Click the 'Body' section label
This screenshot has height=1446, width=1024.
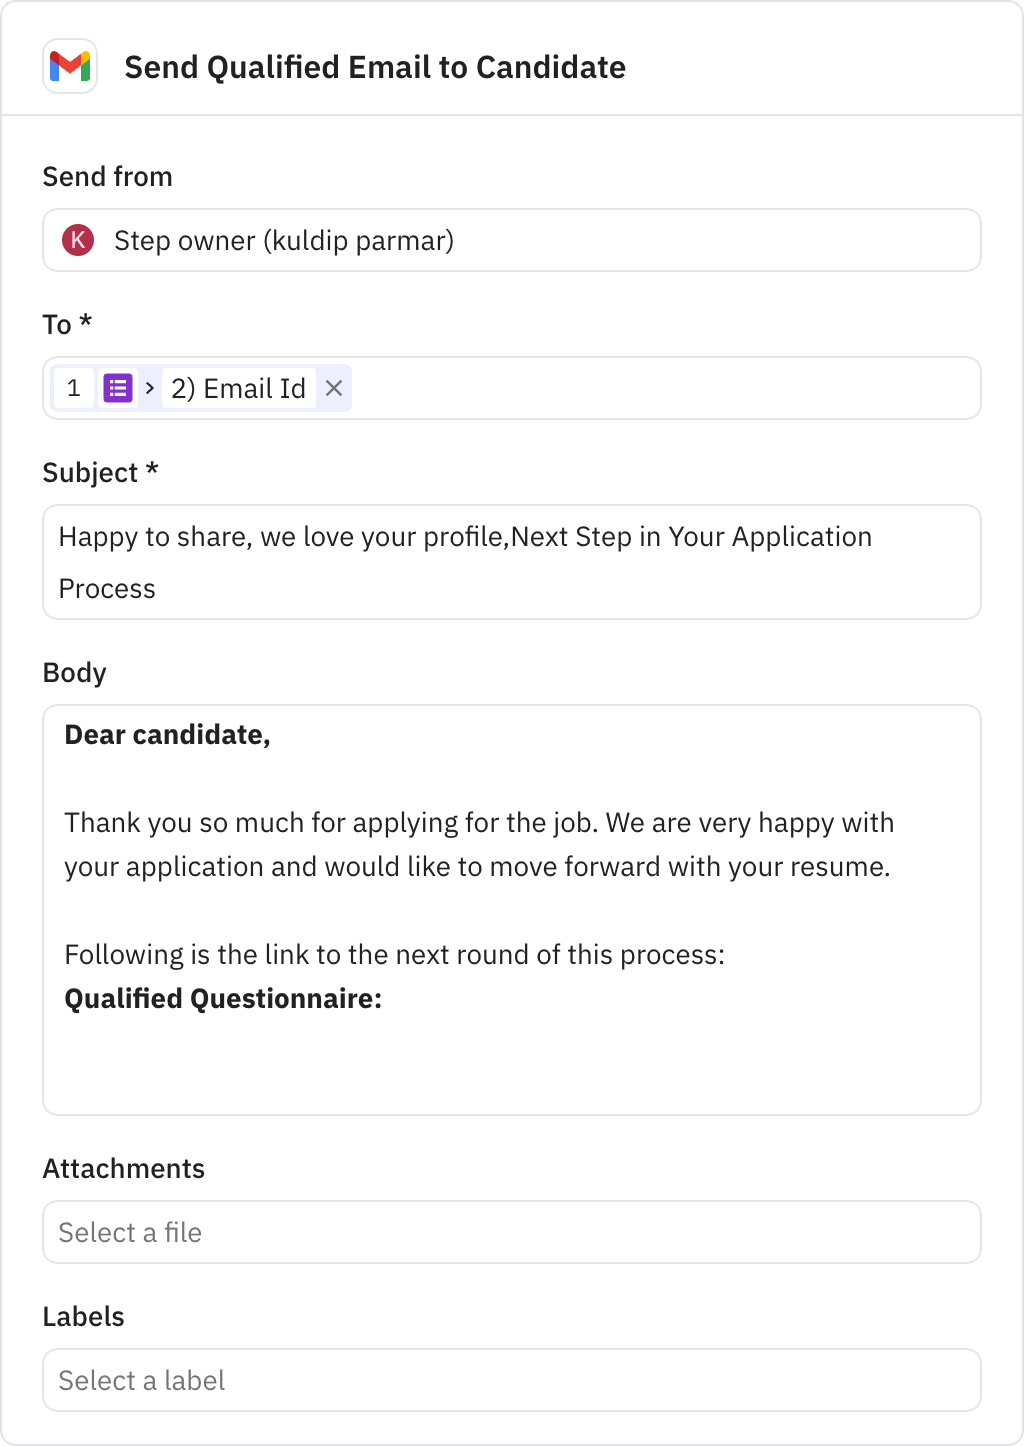point(74,672)
